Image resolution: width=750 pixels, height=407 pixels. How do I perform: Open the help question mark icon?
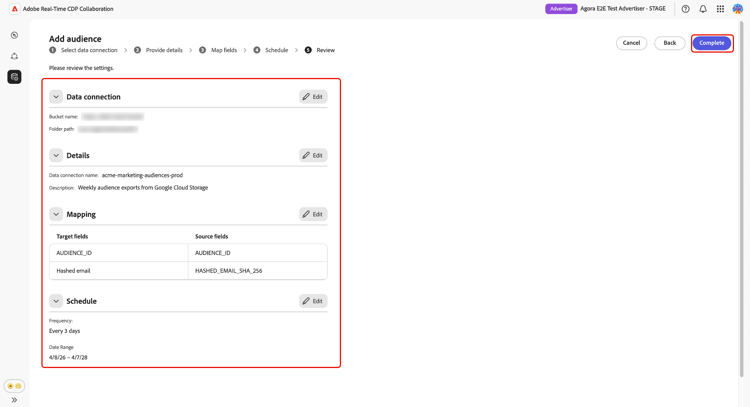click(685, 9)
